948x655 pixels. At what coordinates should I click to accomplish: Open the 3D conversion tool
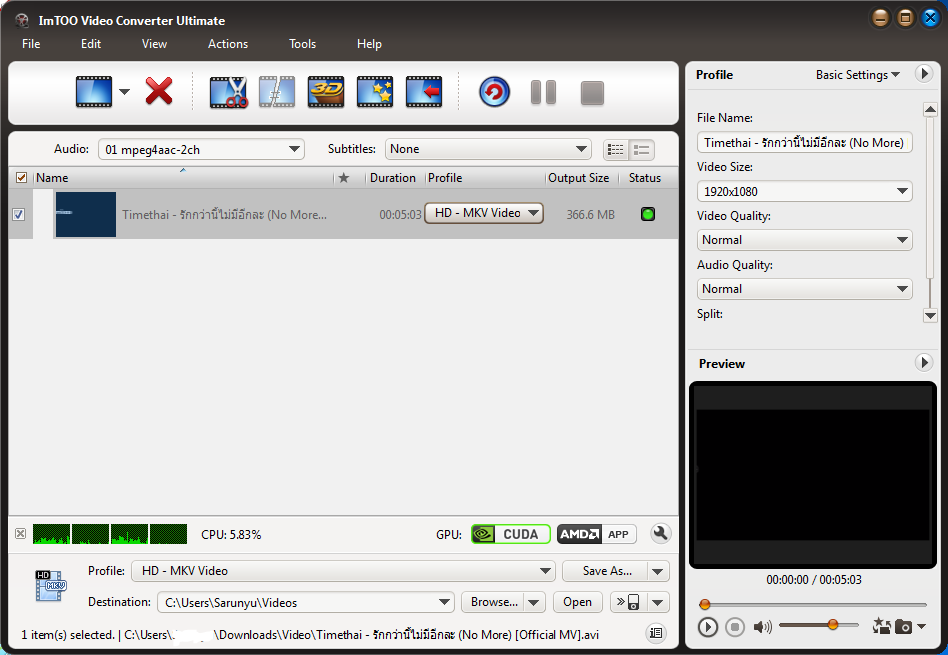(326, 92)
